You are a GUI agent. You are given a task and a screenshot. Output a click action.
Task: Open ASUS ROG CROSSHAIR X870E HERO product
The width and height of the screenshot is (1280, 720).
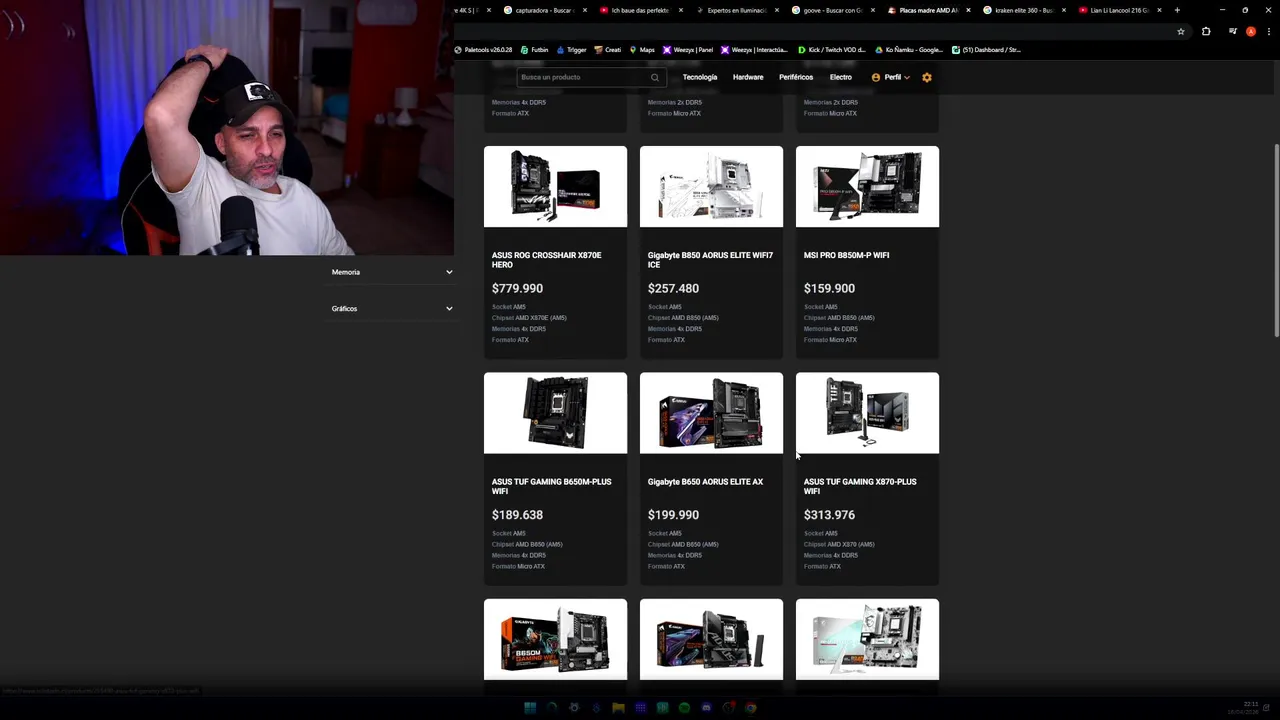coord(547,260)
